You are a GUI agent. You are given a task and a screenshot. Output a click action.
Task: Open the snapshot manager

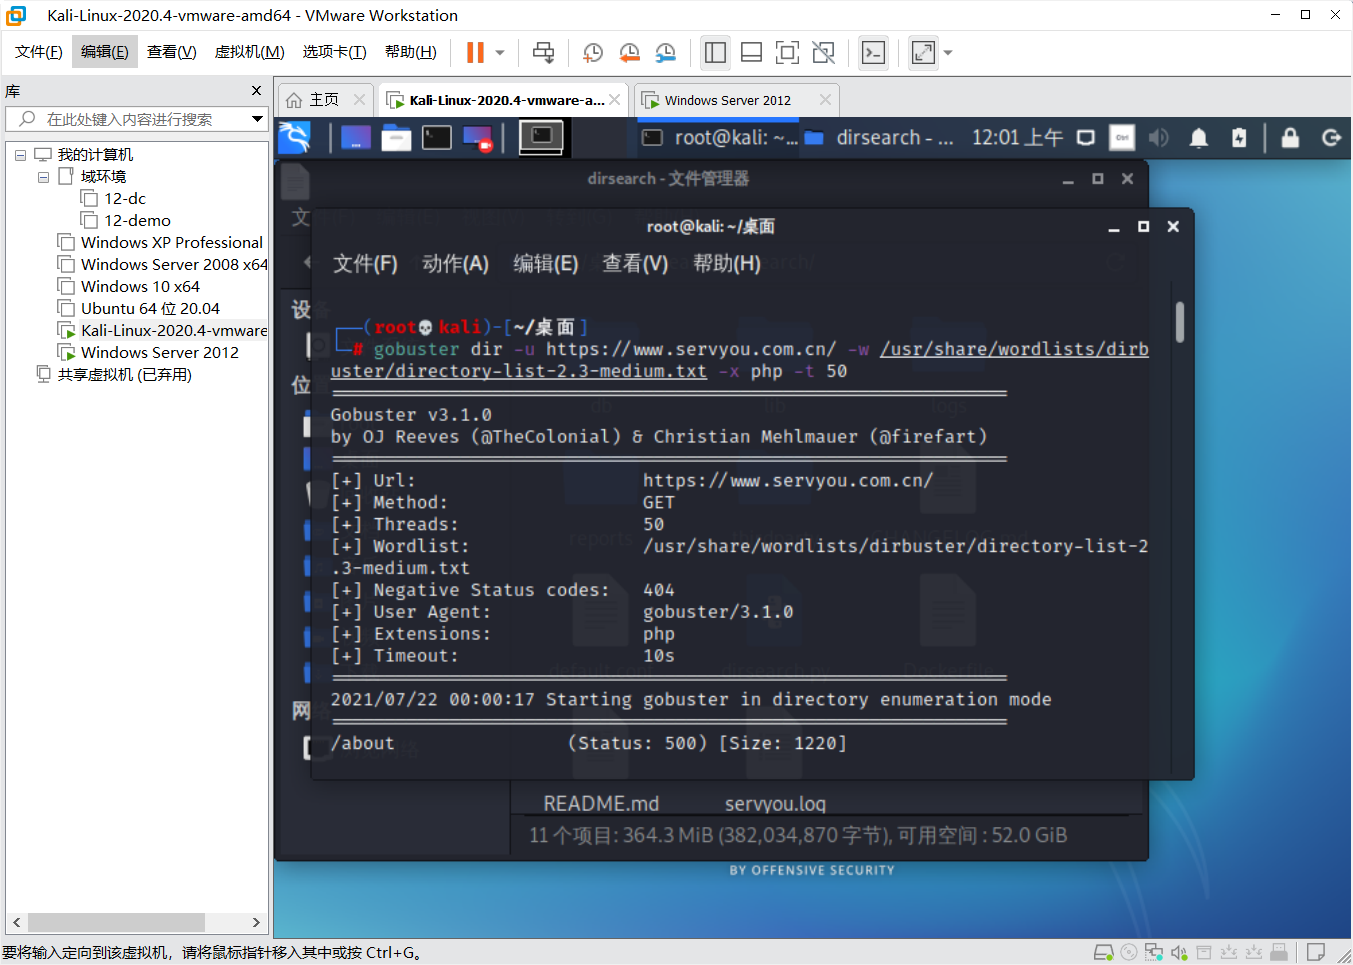[665, 52]
